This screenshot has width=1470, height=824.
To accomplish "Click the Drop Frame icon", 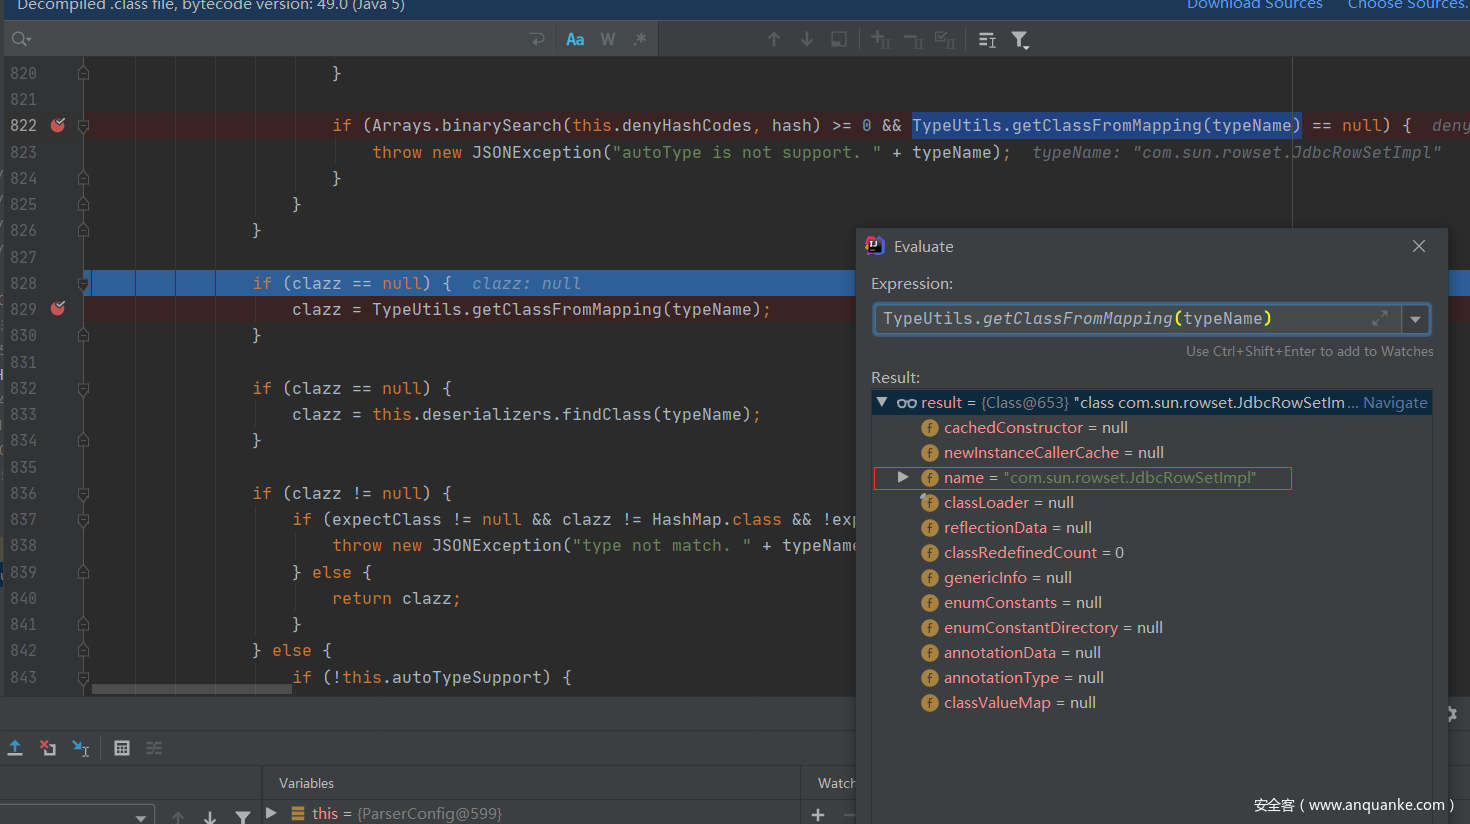I will [48, 748].
